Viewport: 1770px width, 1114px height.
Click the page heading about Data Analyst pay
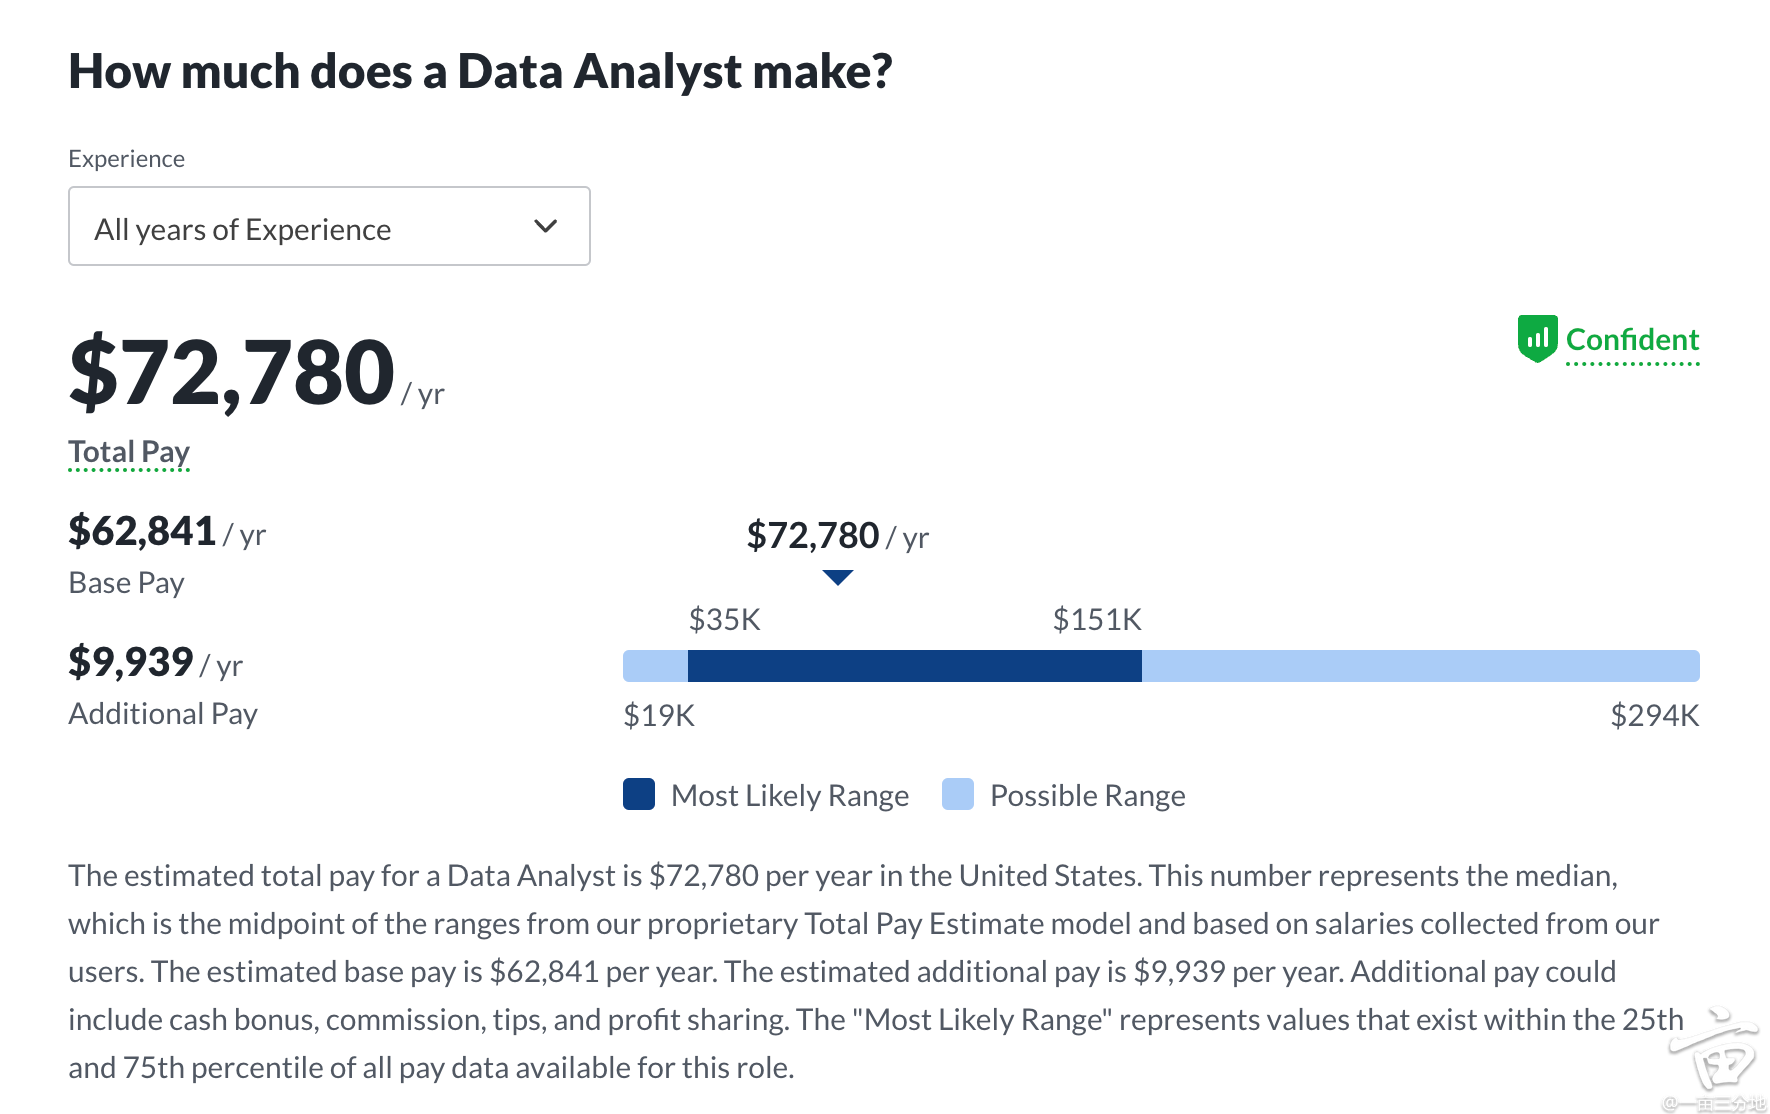pos(480,71)
